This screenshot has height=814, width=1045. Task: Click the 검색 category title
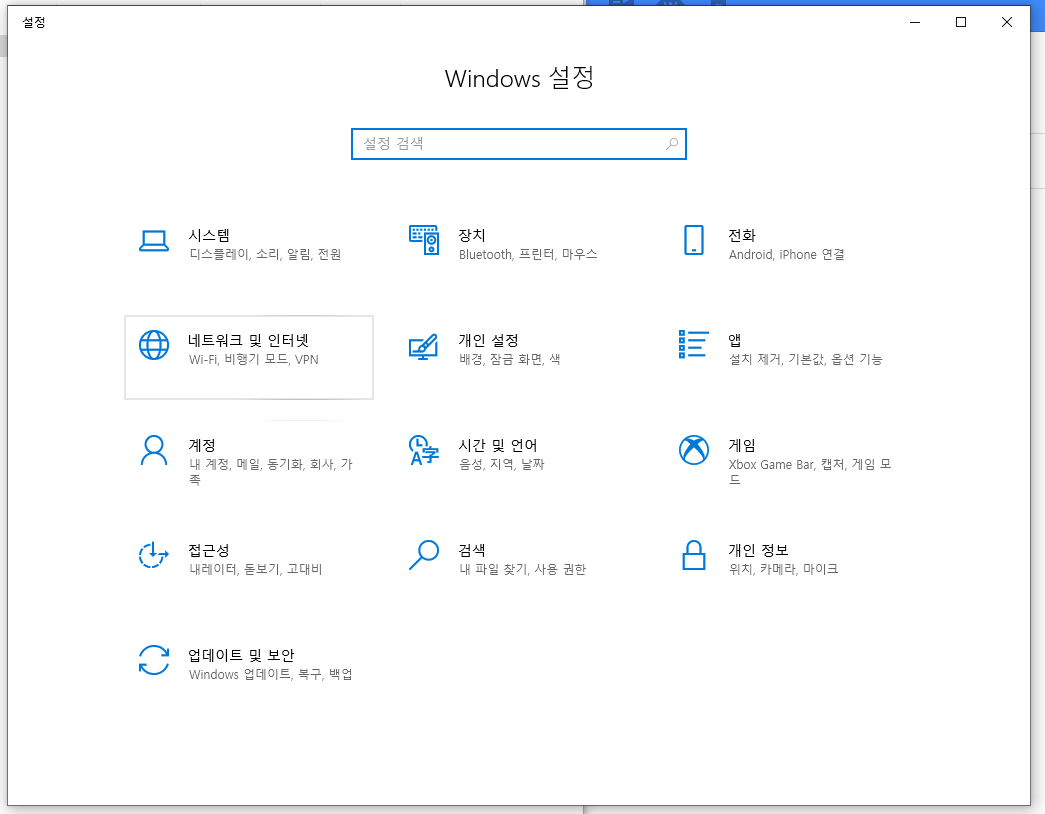(x=472, y=551)
